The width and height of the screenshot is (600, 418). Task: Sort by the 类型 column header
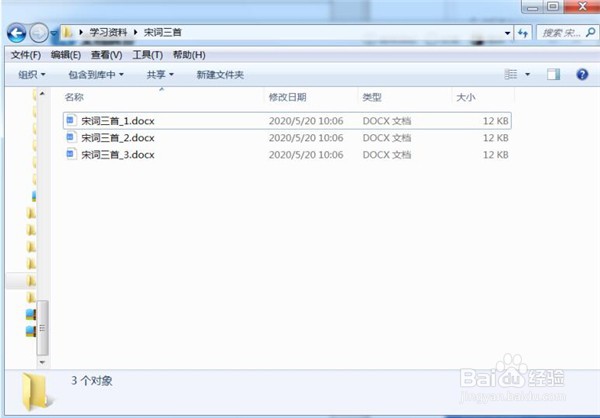tap(404, 97)
